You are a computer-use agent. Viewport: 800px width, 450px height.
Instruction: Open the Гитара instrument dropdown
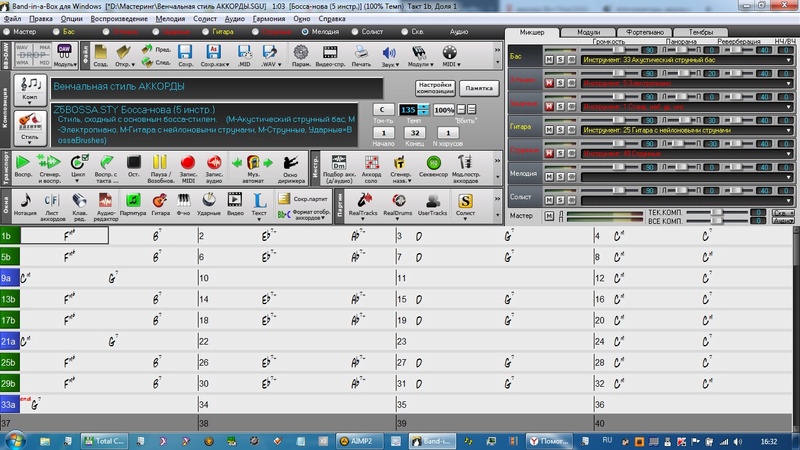[x=789, y=130]
